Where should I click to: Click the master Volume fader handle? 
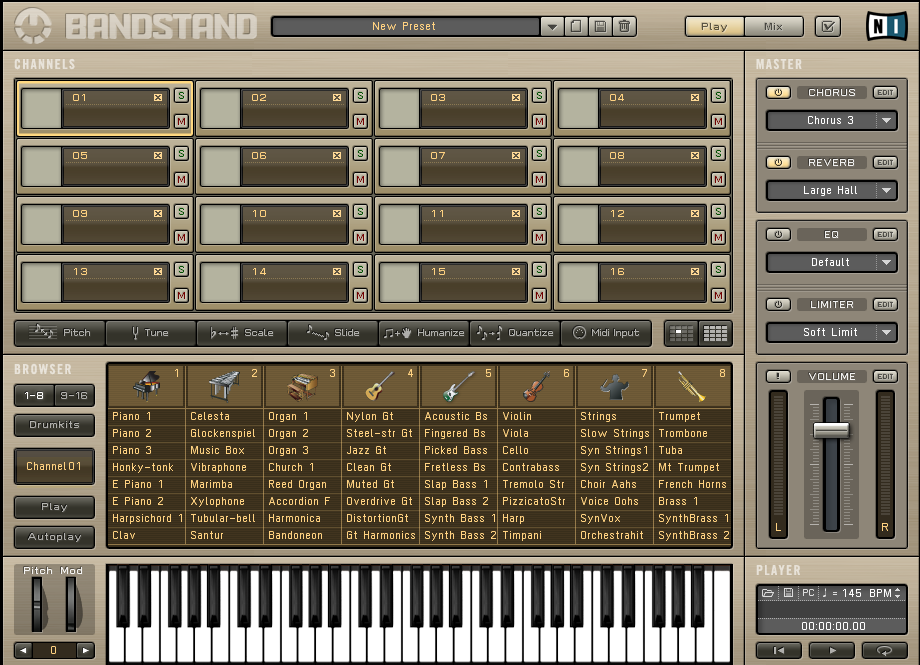tap(831, 430)
